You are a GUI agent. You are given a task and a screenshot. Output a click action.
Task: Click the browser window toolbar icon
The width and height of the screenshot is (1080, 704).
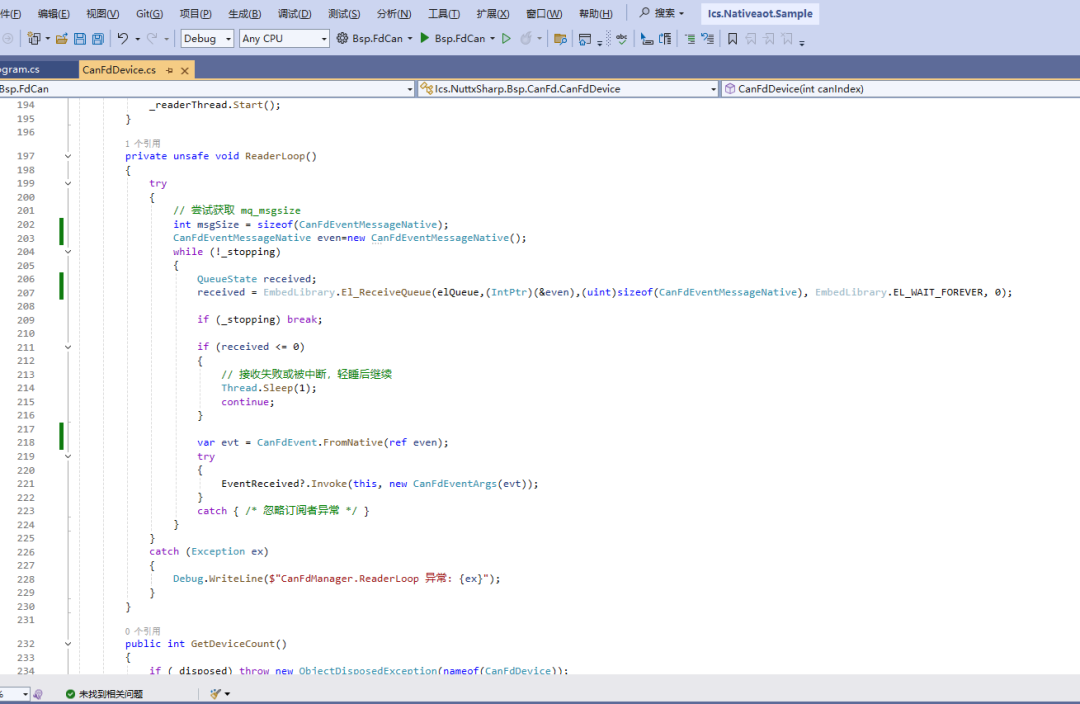(x=585, y=39)
